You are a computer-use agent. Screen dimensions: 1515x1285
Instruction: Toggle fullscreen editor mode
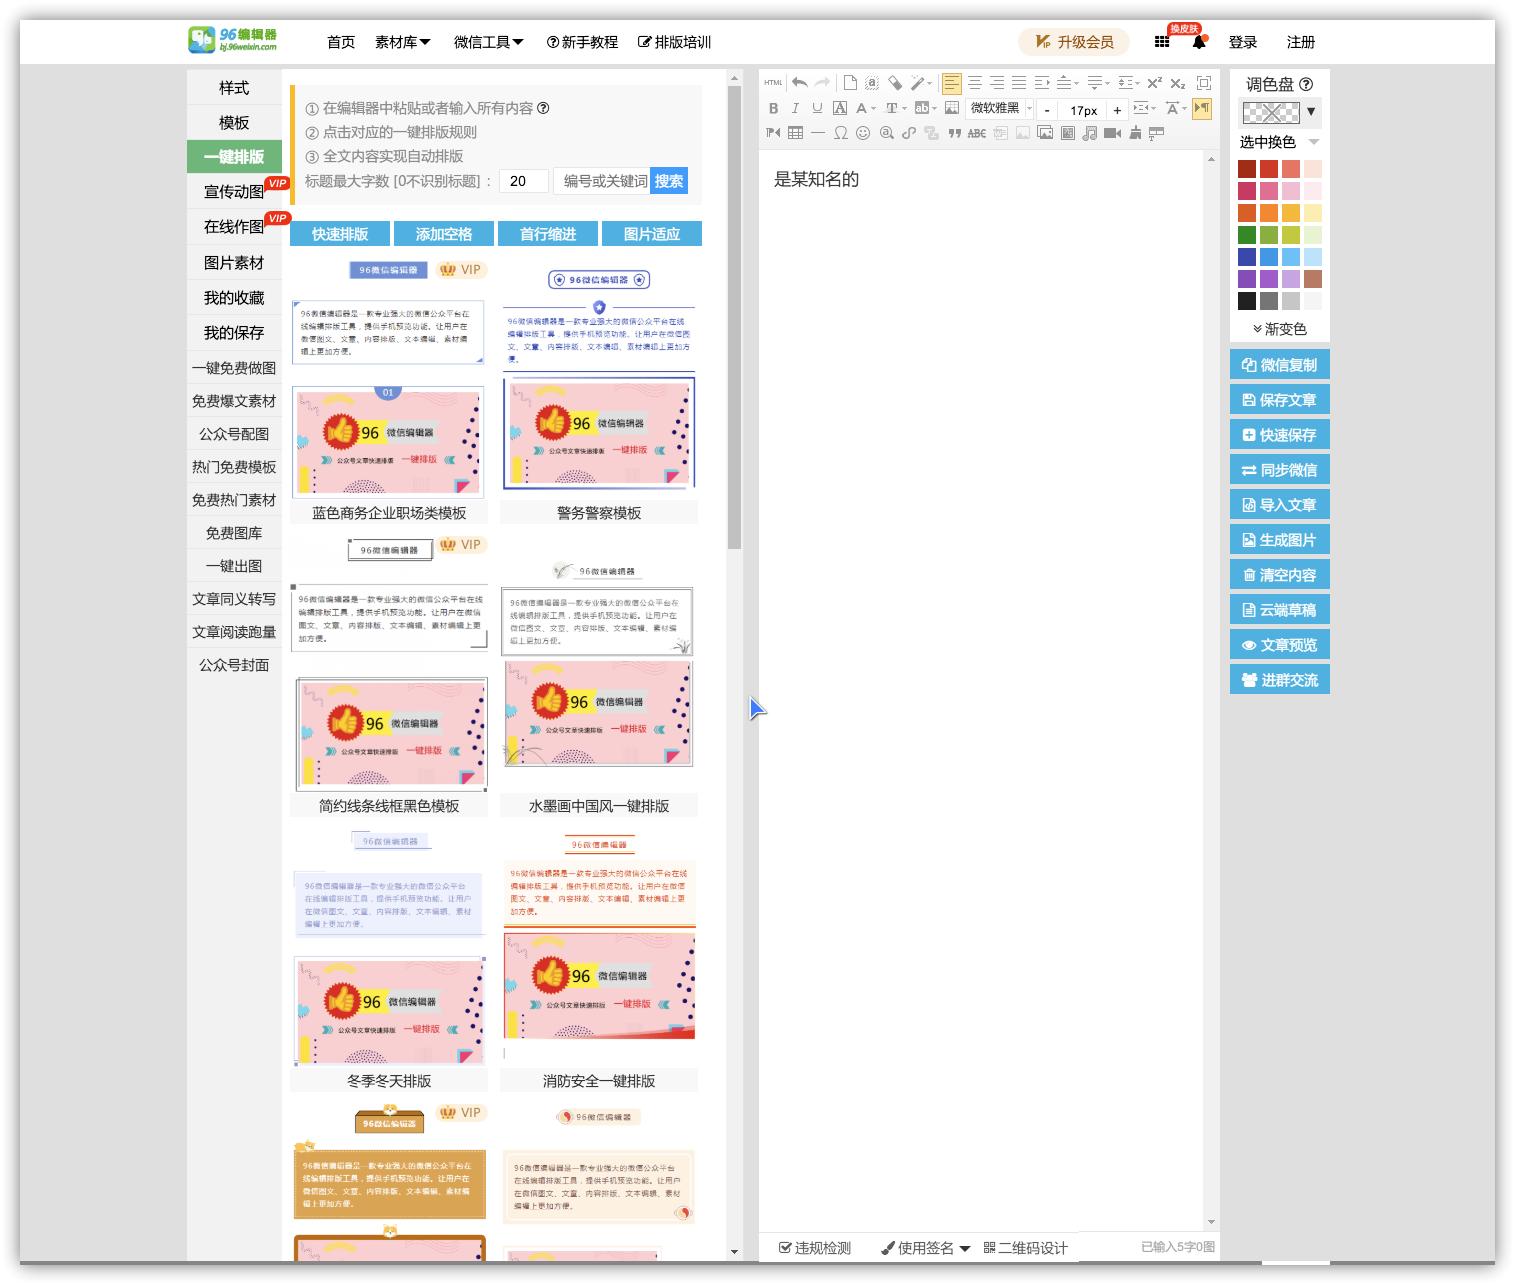tap(1204, 83)
